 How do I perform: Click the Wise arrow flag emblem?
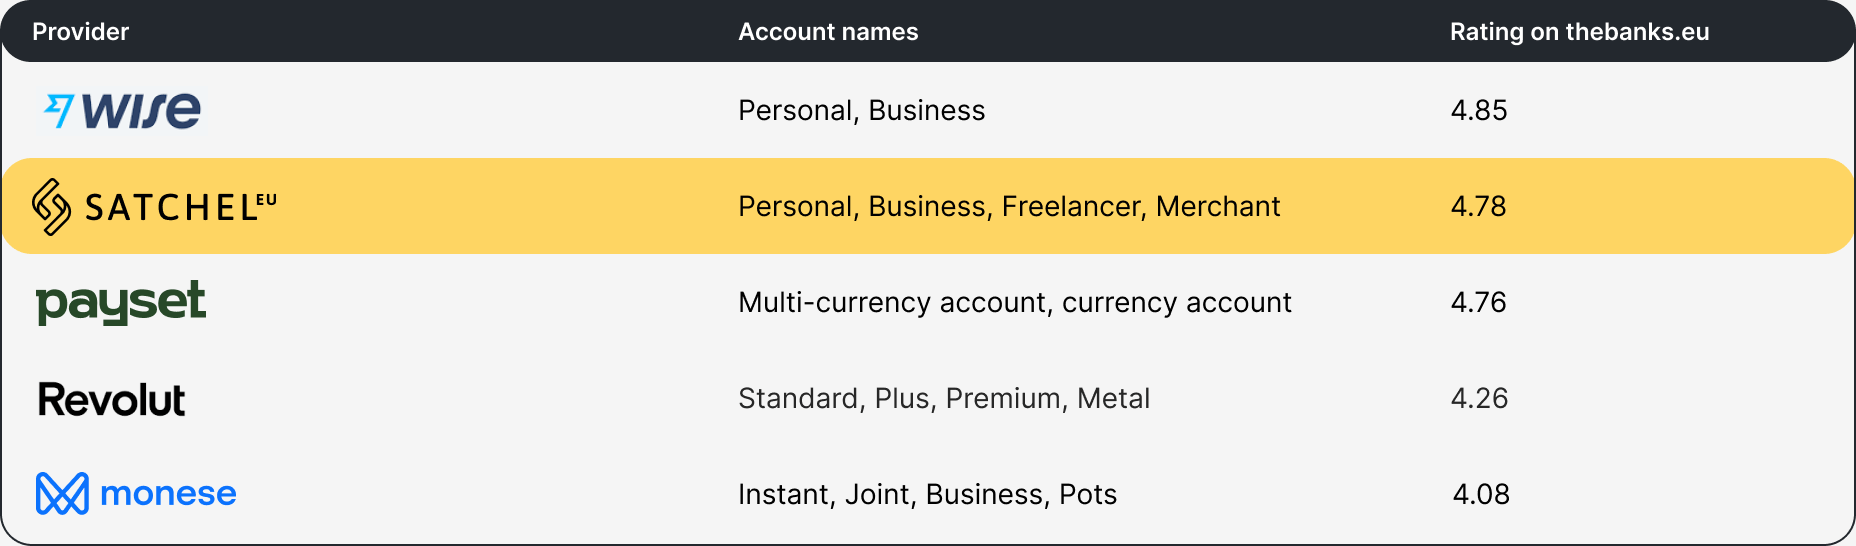click(59, 110)
